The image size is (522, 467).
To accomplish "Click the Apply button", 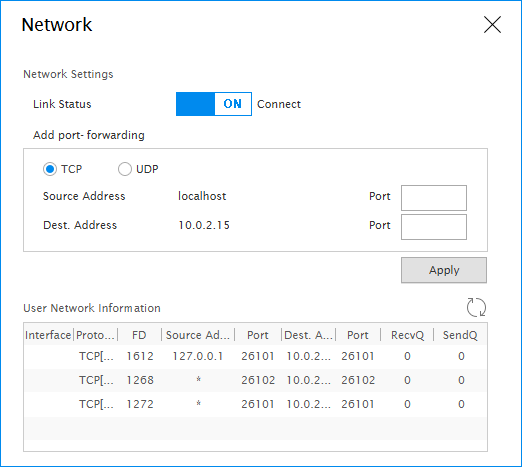I will (x=444, y=270).
